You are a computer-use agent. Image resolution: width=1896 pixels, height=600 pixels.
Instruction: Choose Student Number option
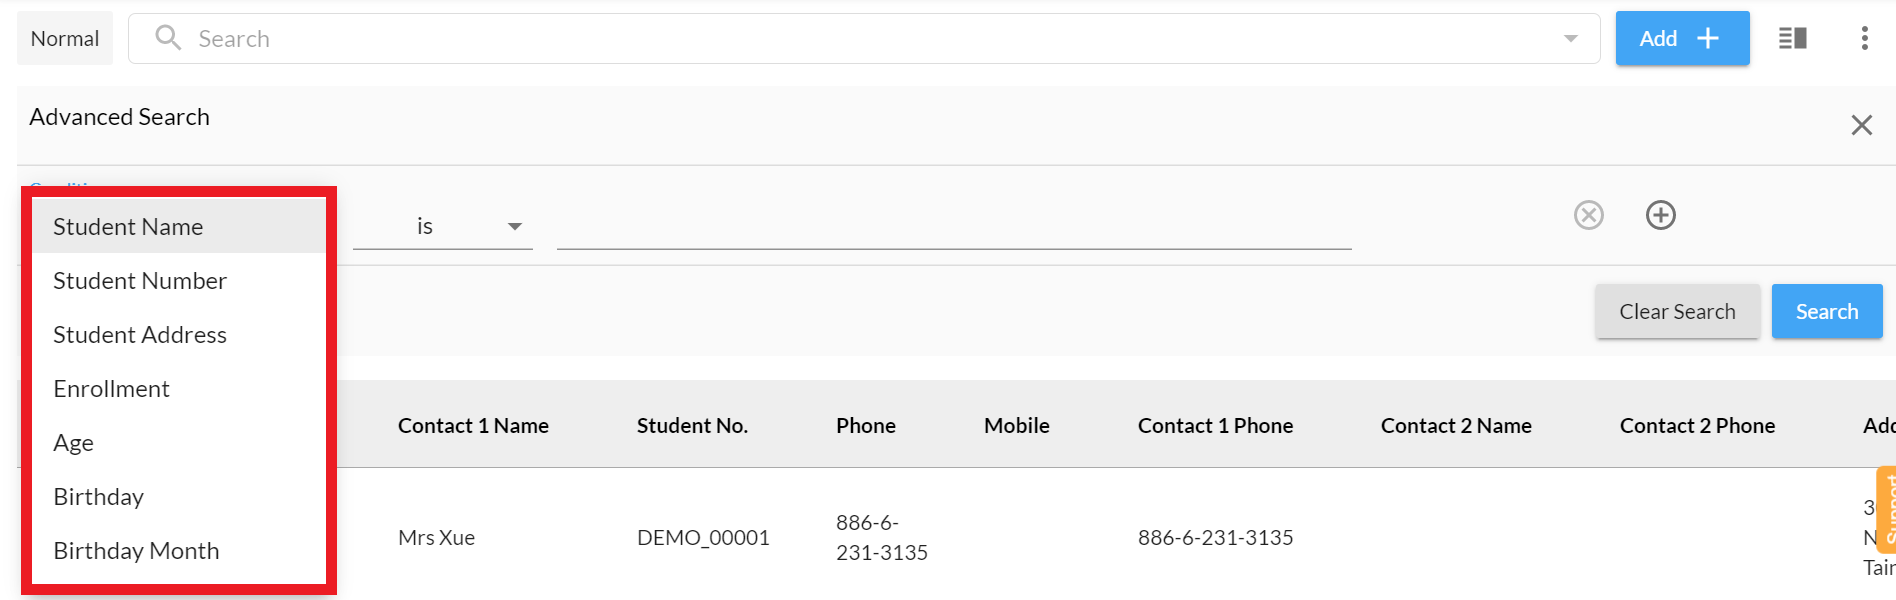click(140, 281)
